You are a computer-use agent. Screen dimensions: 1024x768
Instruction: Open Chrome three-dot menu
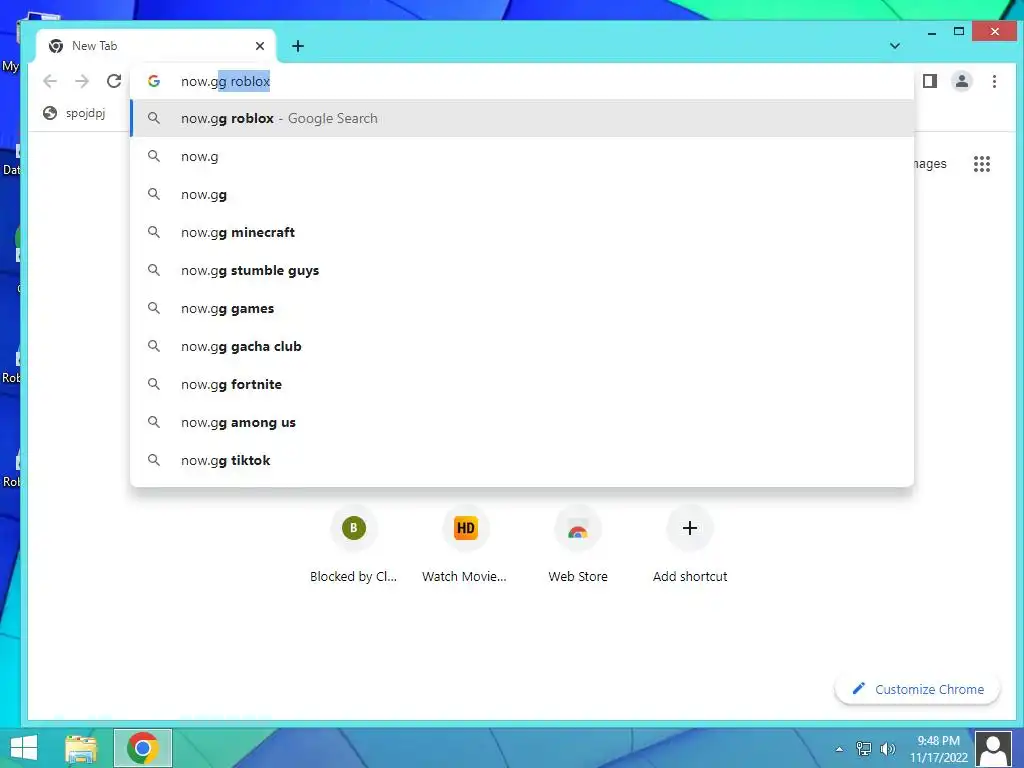pyautogui.click(x=994, y=81)
